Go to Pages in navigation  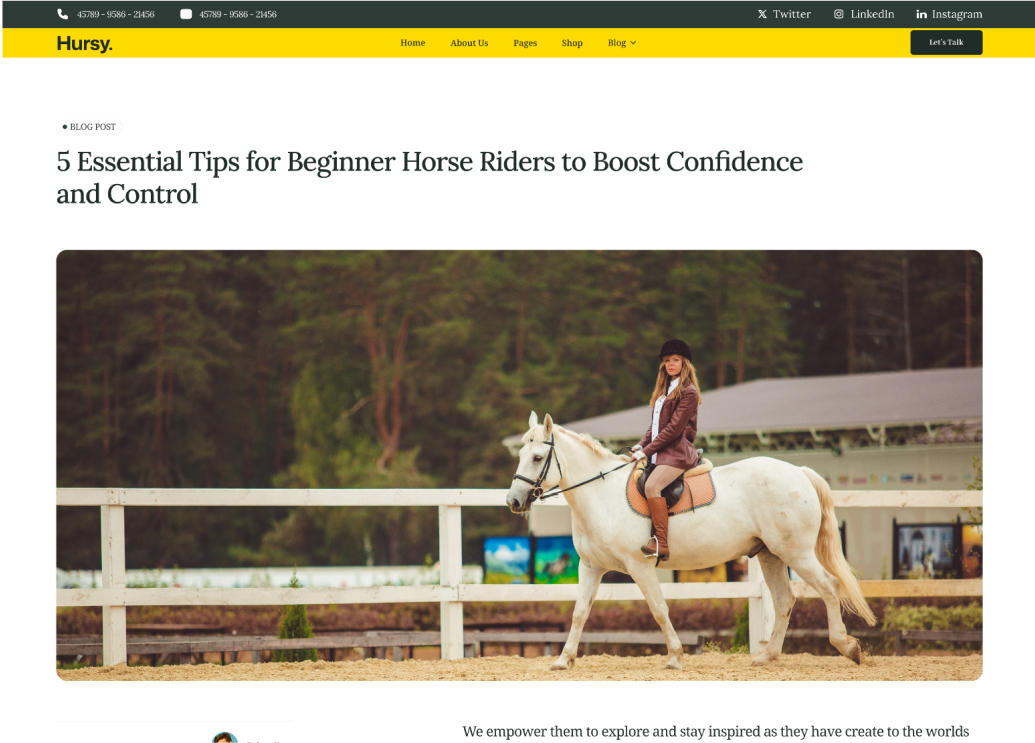click(x=525, y=43)
